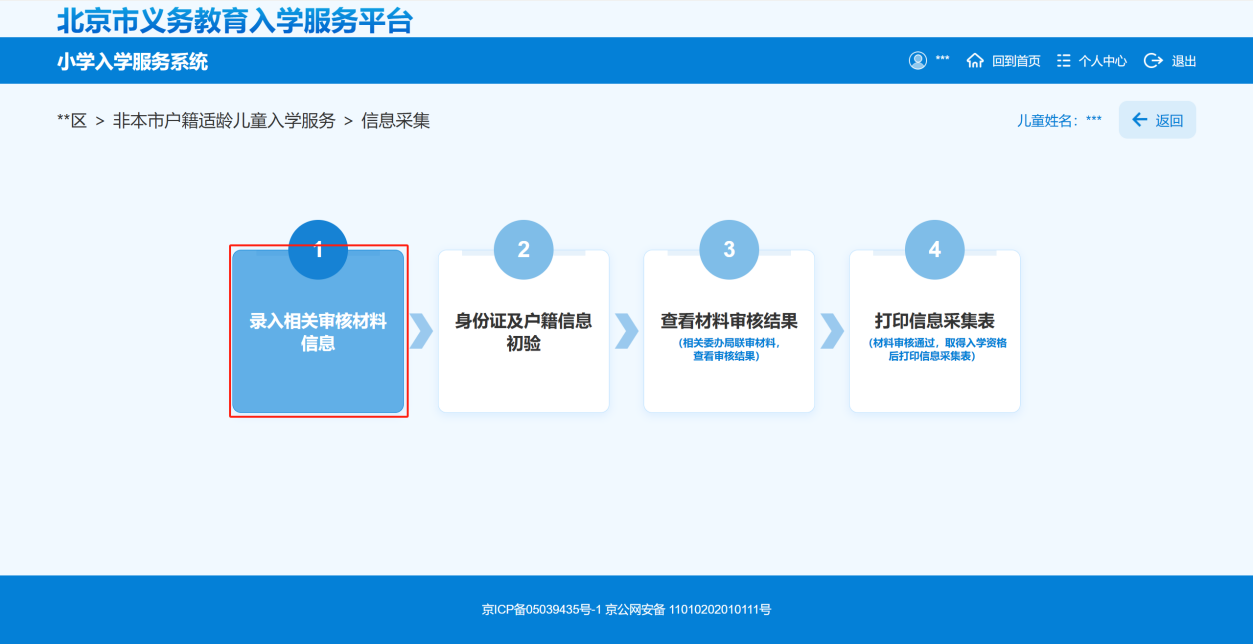Click the 信息采集 breadcrumb item
Screen dimensions: 1253x644
[396, 121]
